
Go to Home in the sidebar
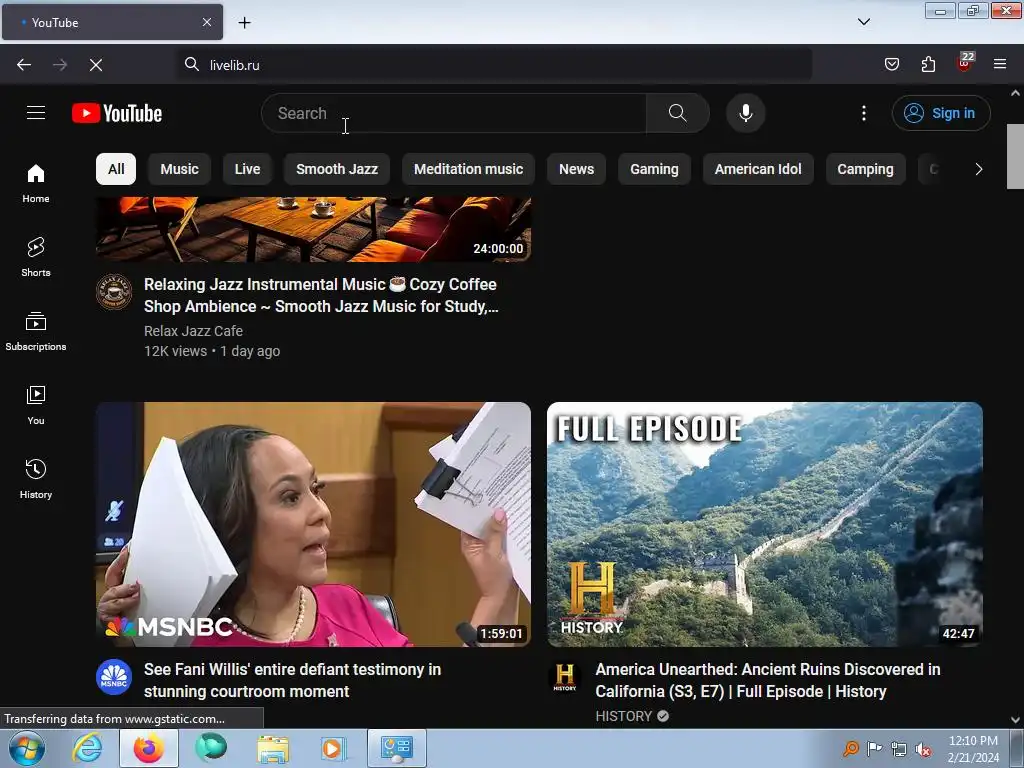pos(36,184)
